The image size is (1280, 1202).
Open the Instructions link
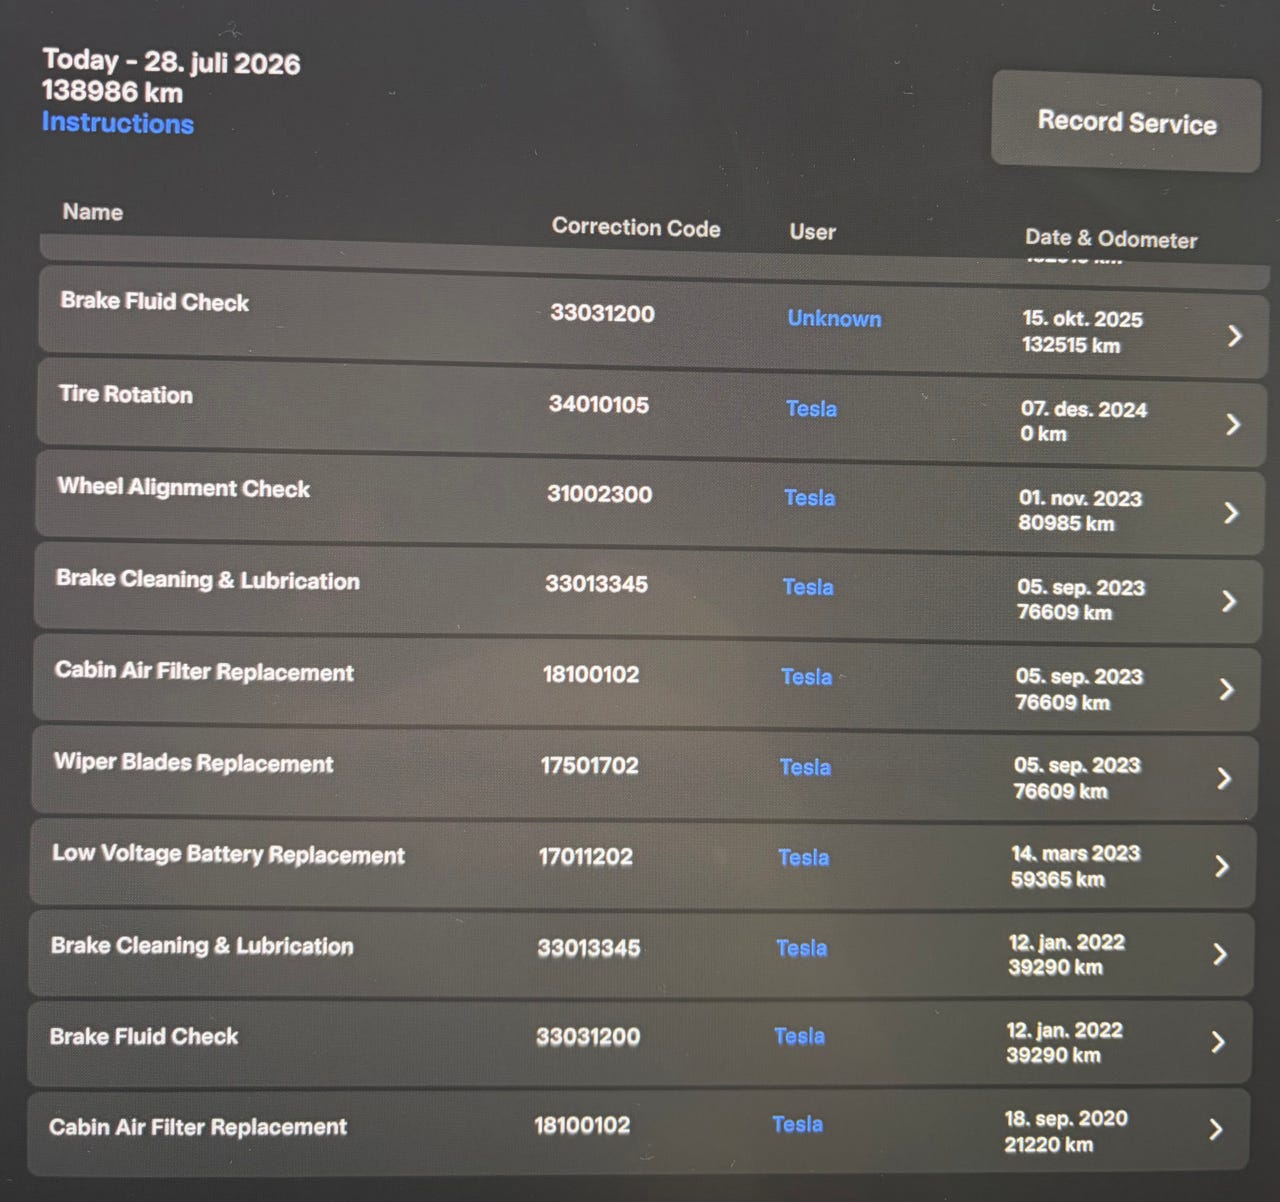(117, 123)
